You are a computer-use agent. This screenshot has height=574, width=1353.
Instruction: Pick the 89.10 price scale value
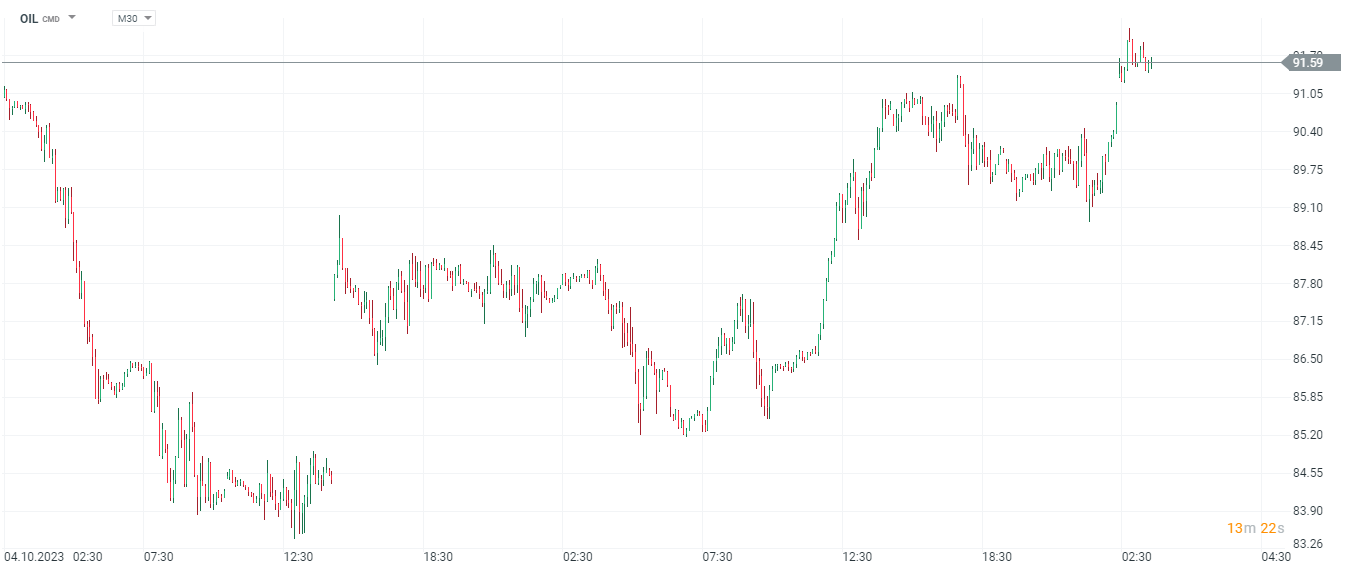pos(1307,208)
